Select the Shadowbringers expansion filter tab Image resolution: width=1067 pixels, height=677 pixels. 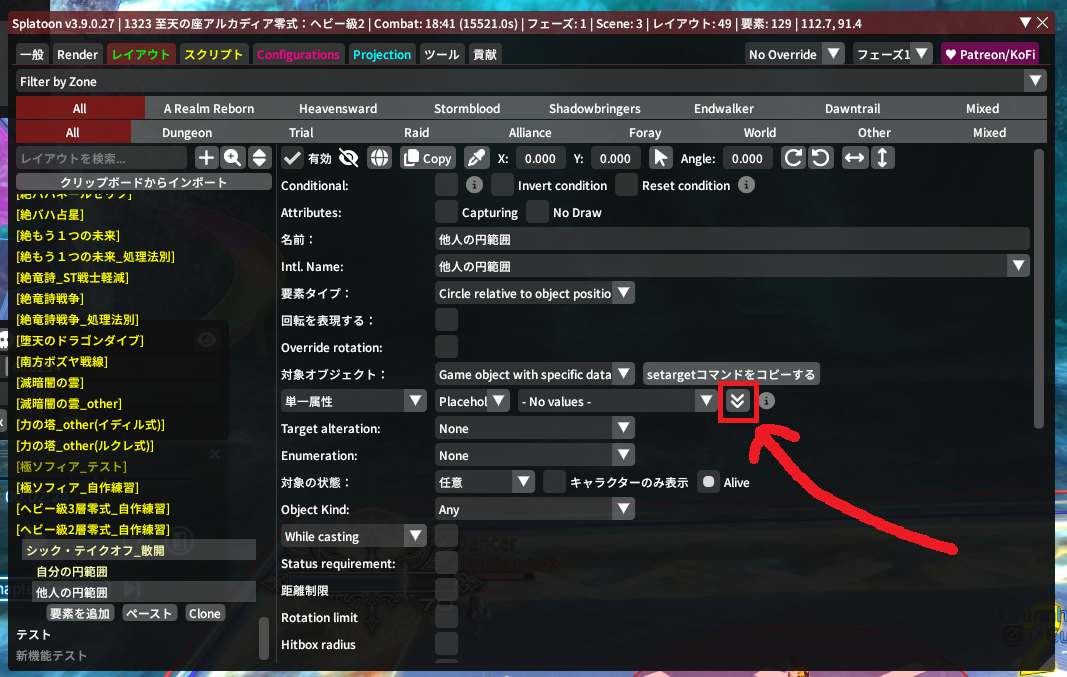(594, 108)
